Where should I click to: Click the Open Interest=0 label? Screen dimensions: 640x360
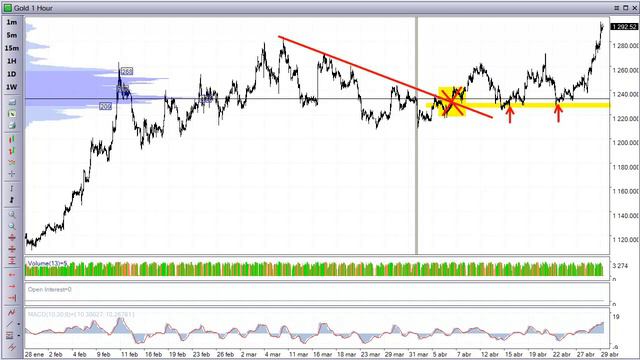click(x=49, y=289)
